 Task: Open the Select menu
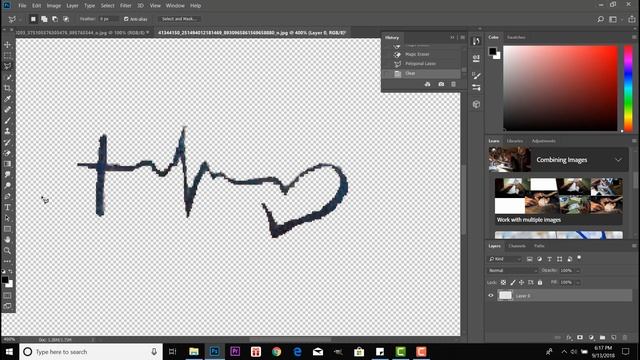tap(107, 6)
